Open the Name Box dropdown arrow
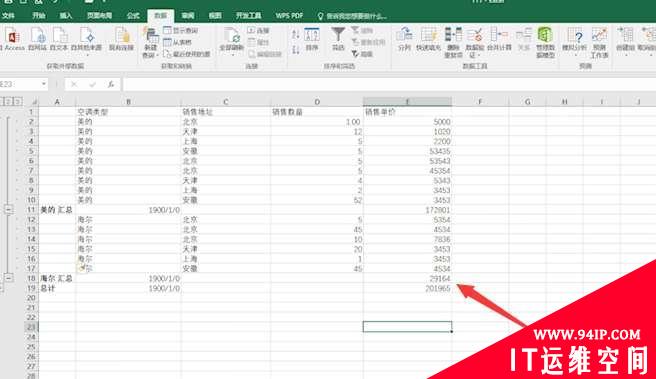Image resolution: width=656 pixels, height=379 pixels. 44,84
